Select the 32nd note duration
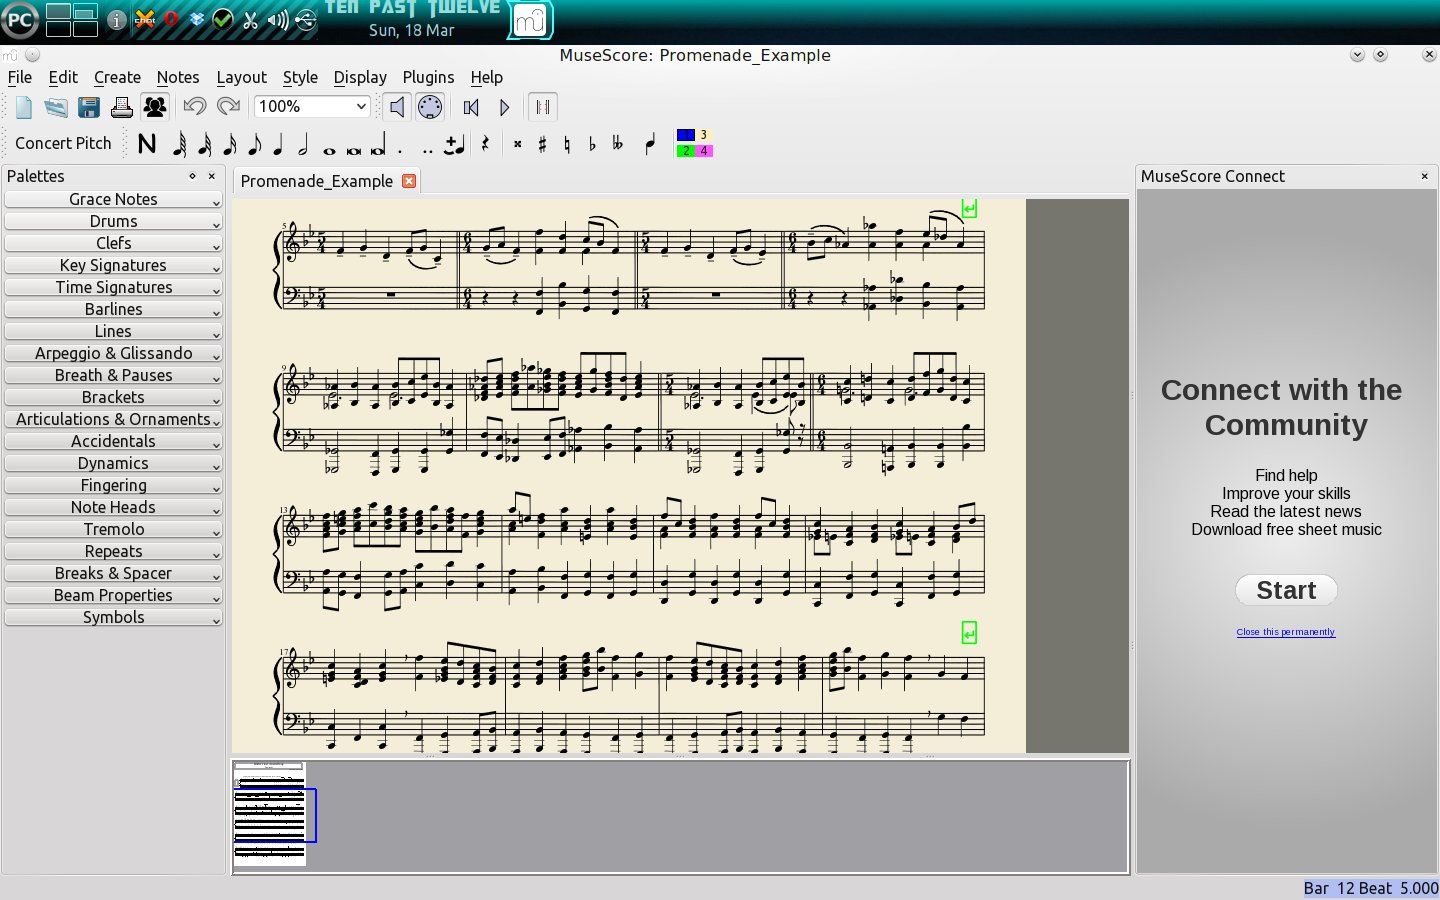Screen dimensions: 1440x900 pos(204,144)
